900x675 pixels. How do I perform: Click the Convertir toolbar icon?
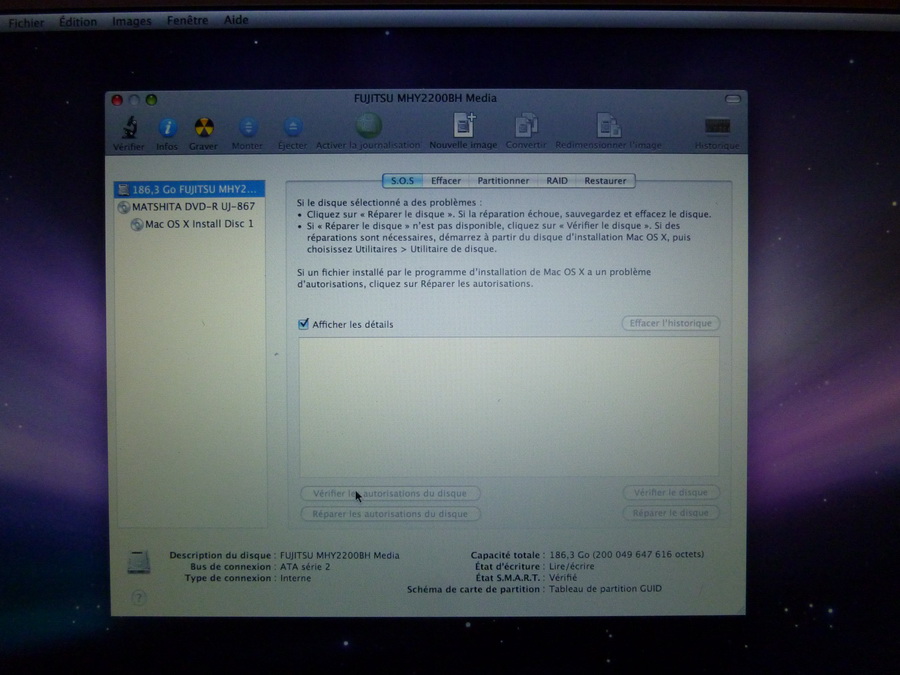(526, 125)
